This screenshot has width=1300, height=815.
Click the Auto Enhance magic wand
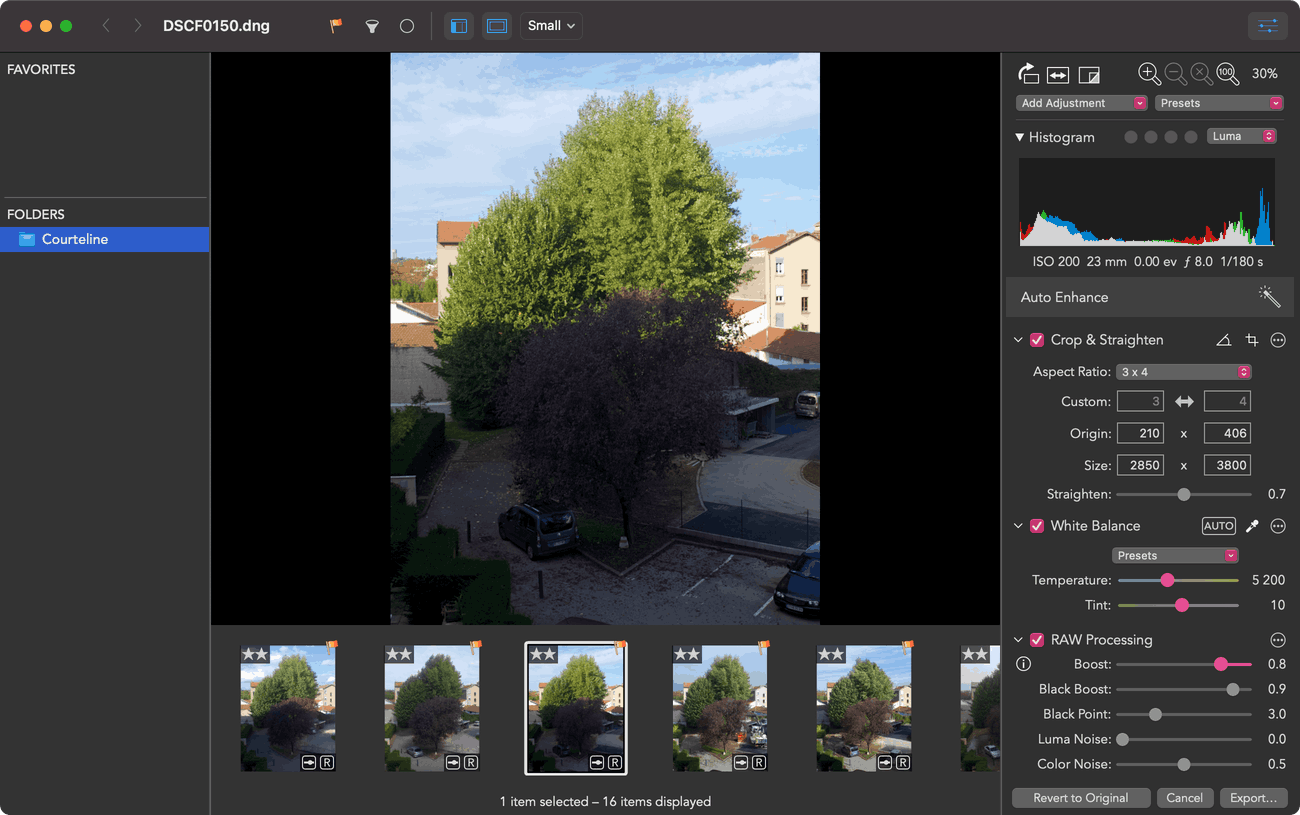(x=1268, y=297)
